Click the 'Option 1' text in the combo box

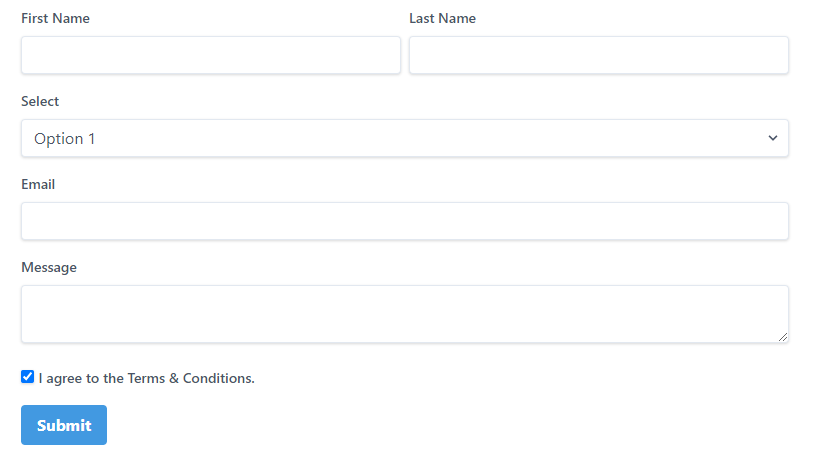point(65,139)
